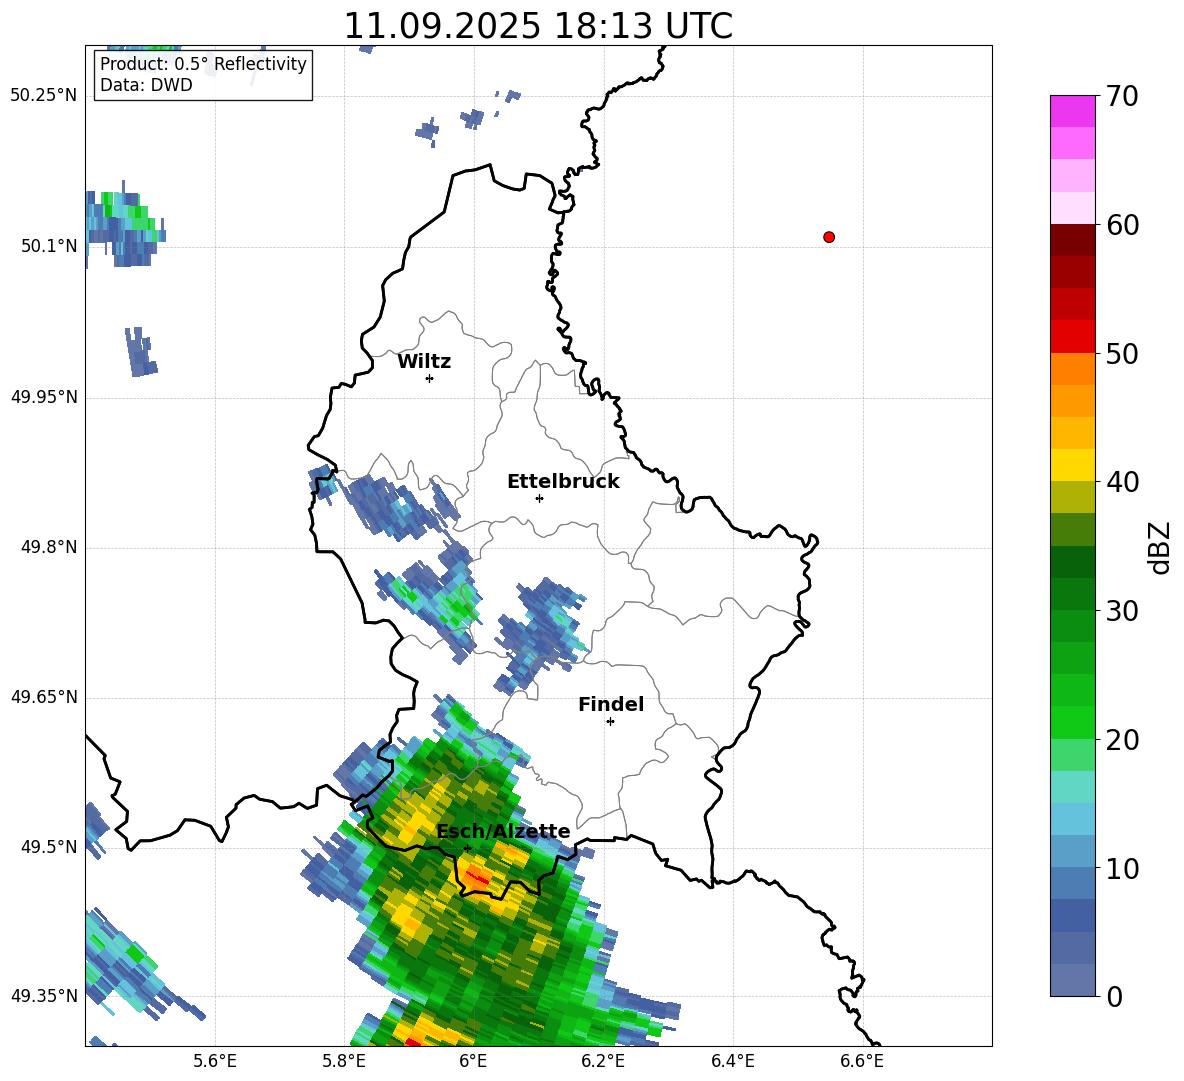1184x1081 pixels.
Task: Click the dark green colorbar segment near 30
Action: [1072, 594]
